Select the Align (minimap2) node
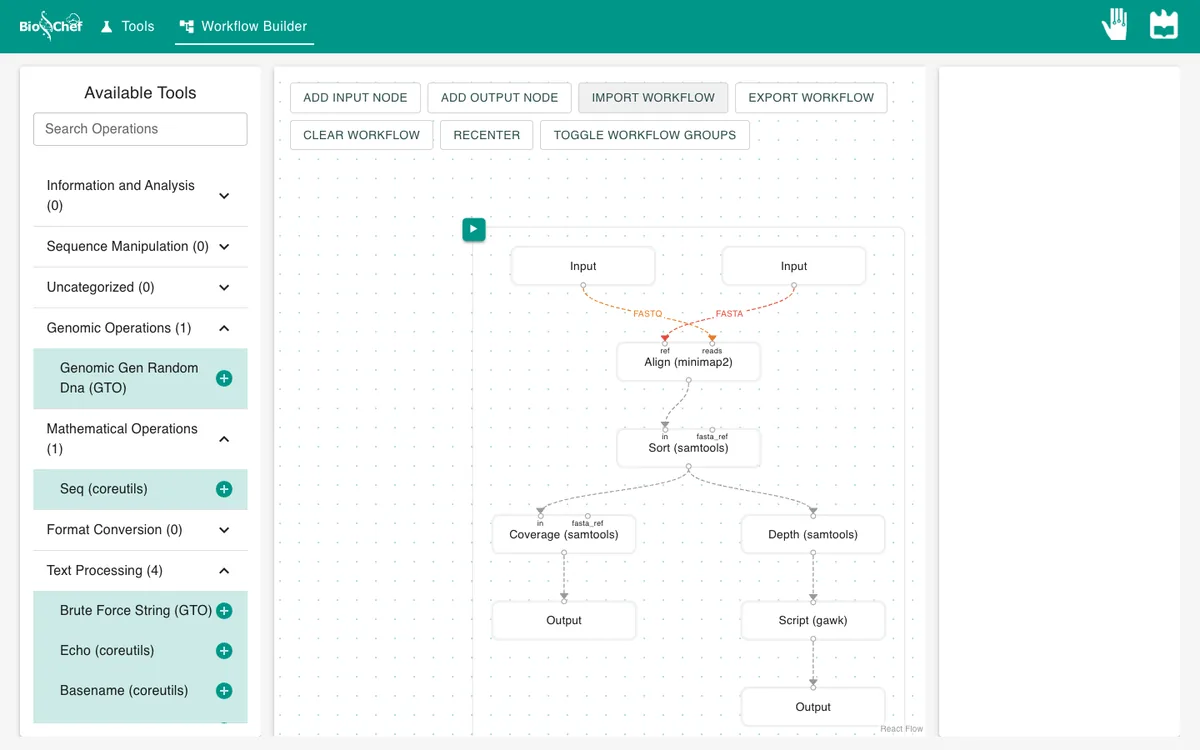 pos(689,362)
